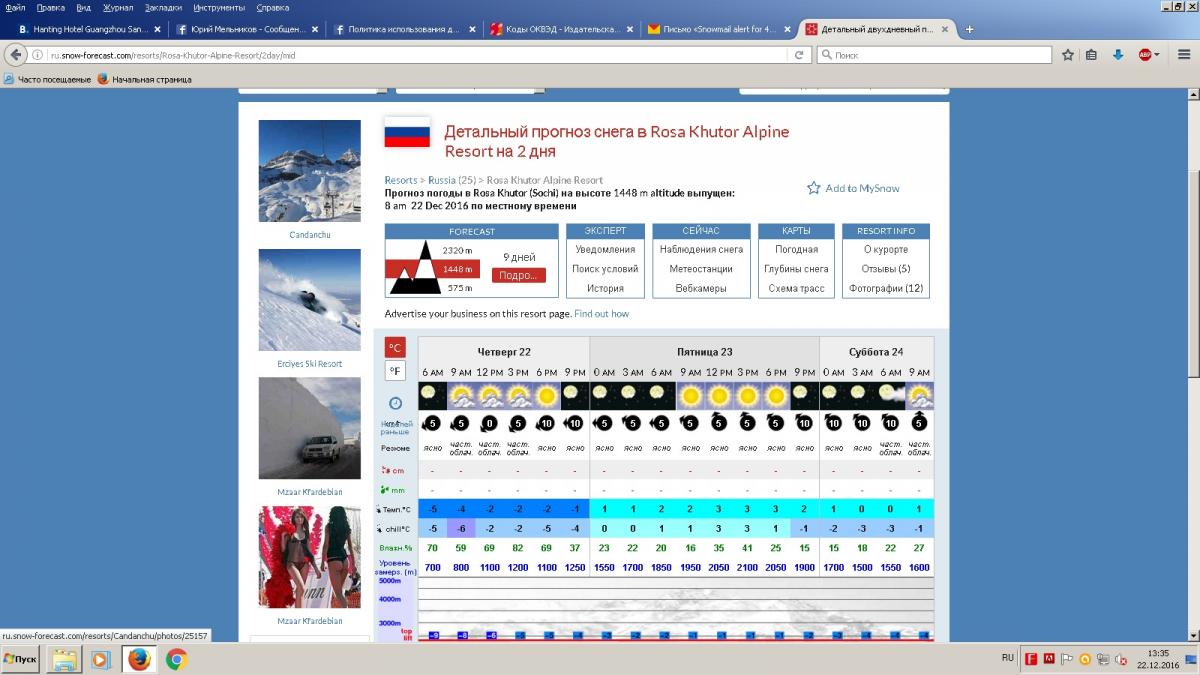The image size is (1200, 675).
Task: Open the clock icon for earlier forecast
Action: tap(395, 403)
